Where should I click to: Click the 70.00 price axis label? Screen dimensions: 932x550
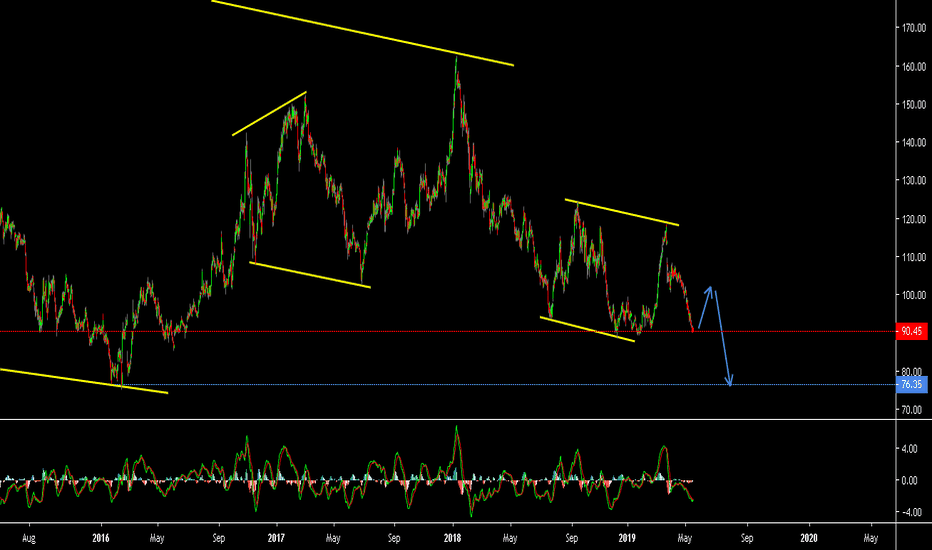click(912, 410)
